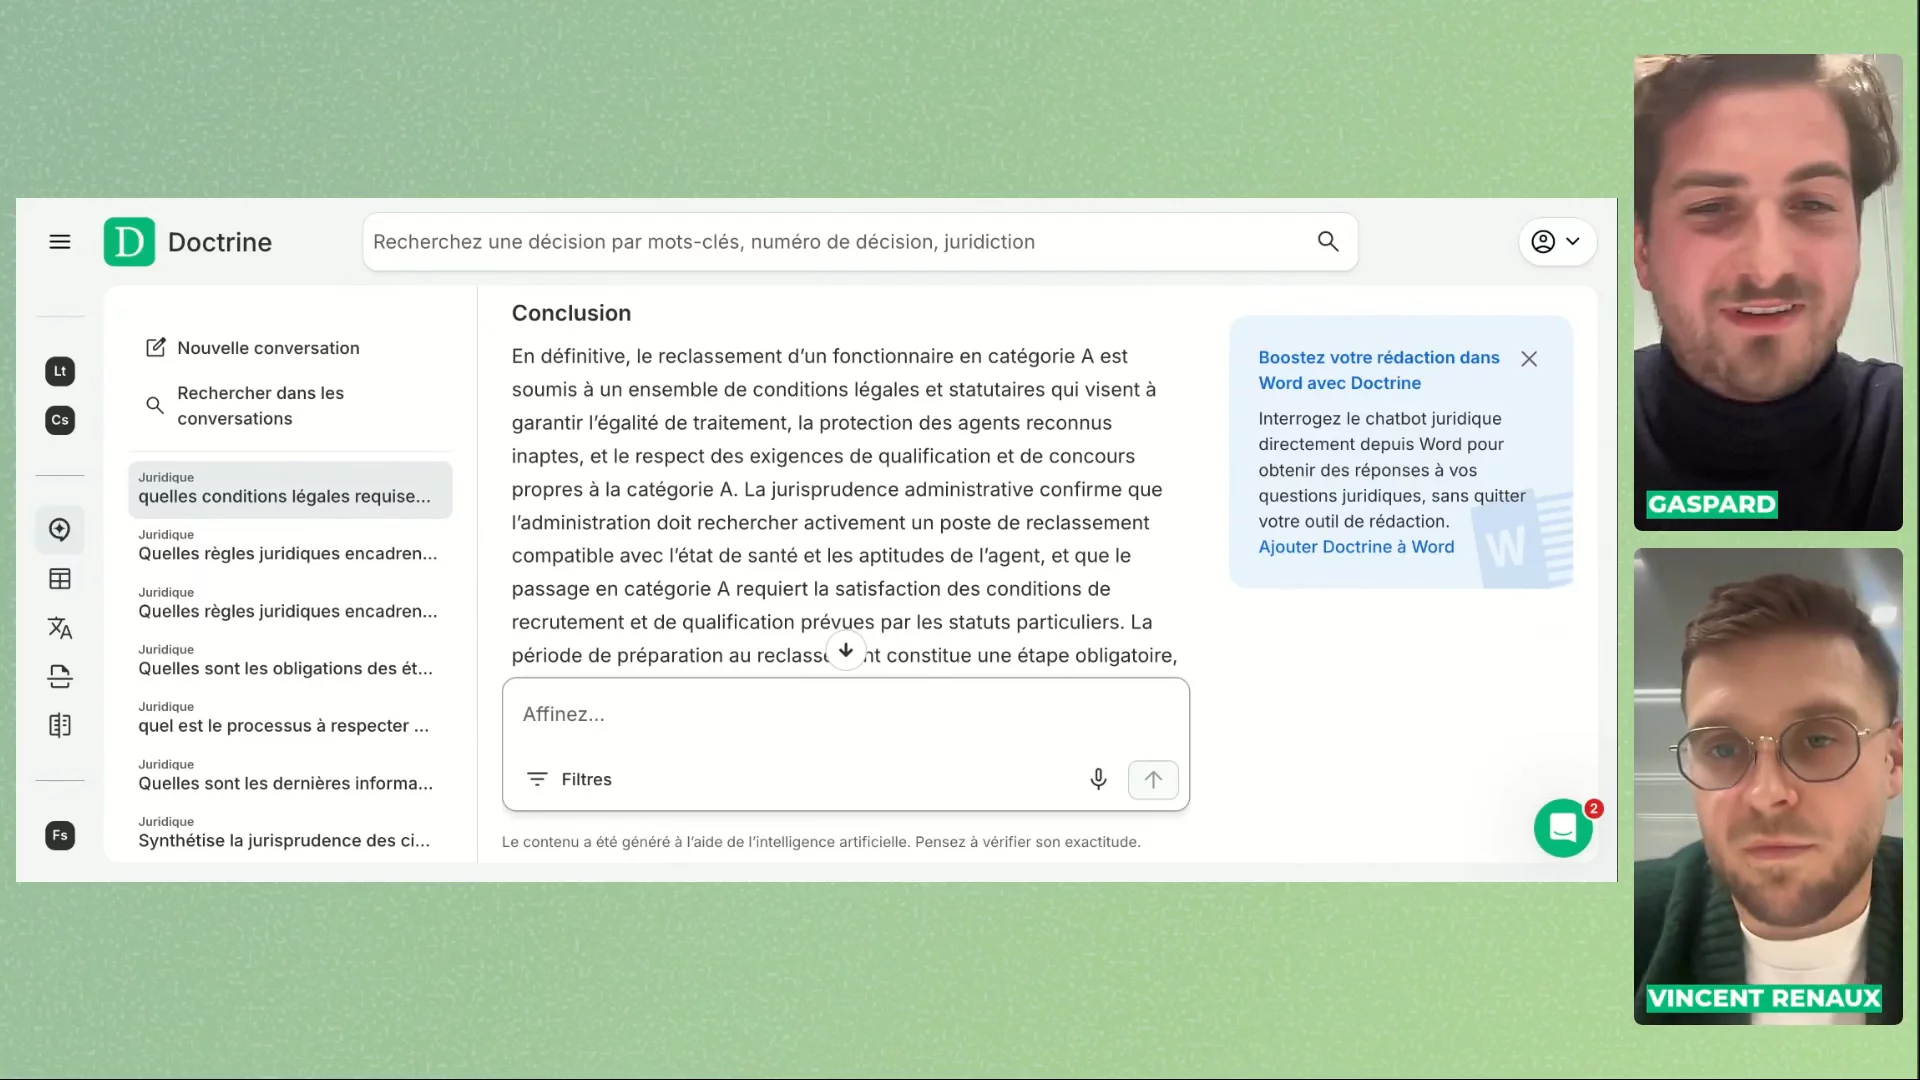Click the chatbot sidebar icon
Image resolution: width=1920 pixels, height=1080 pixels.
pyautogui.click(x=60, y=530)
